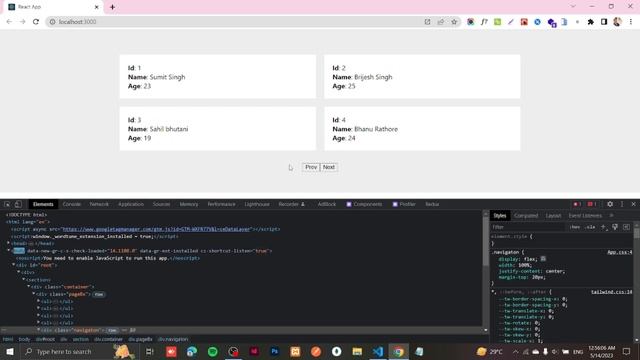Open the AdBlock DevTools tab
Screen dimensions: 640x360
tap(327, 204)
